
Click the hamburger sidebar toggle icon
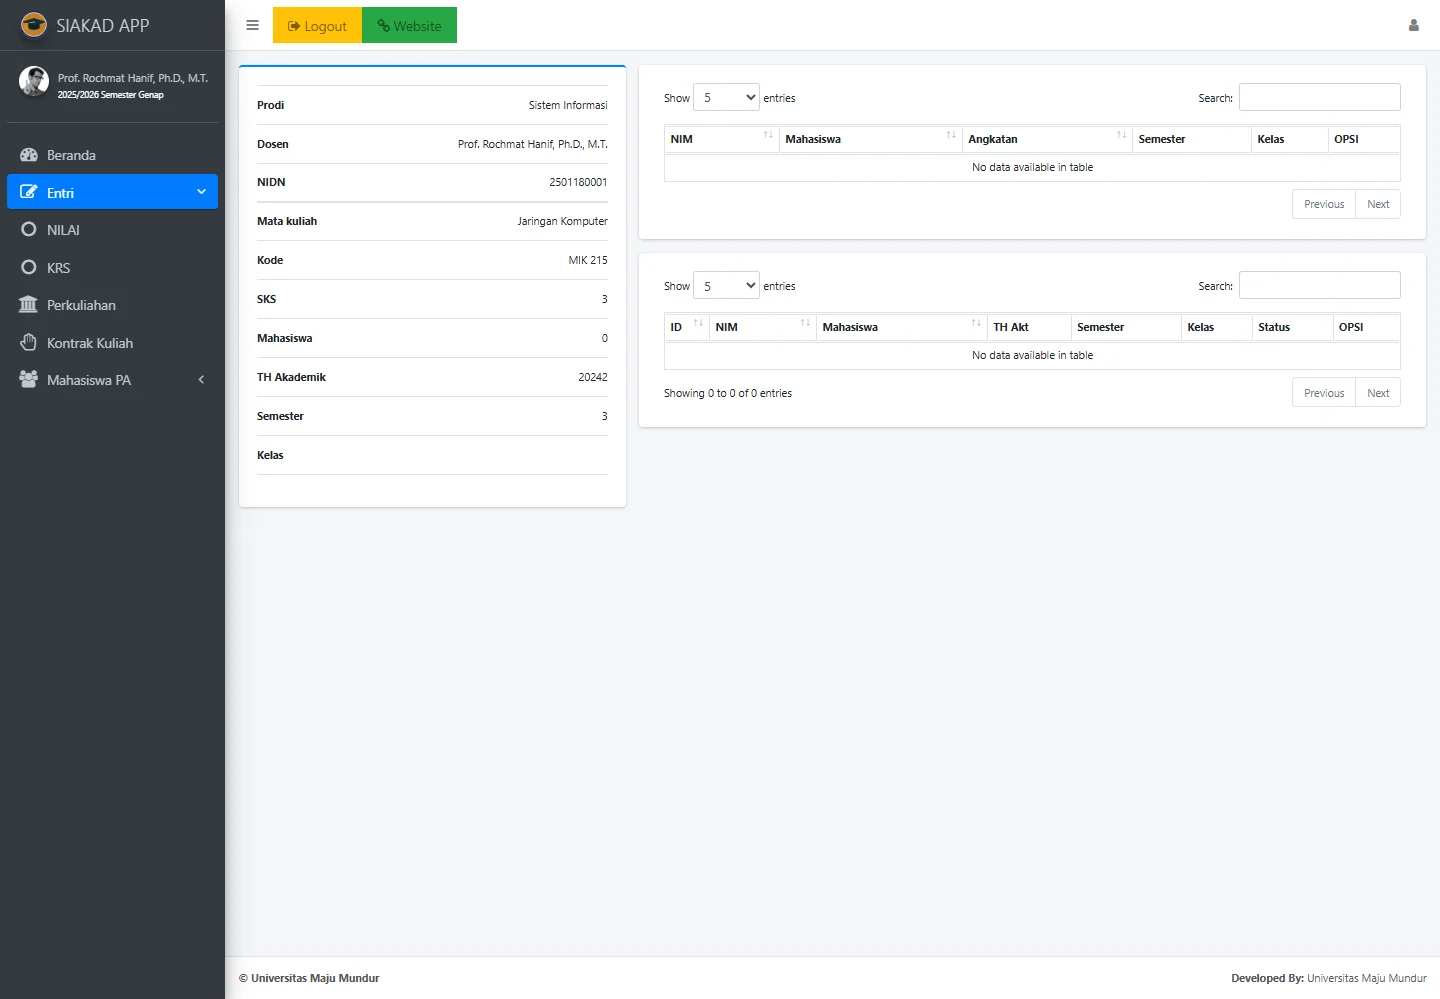(252, 25)
